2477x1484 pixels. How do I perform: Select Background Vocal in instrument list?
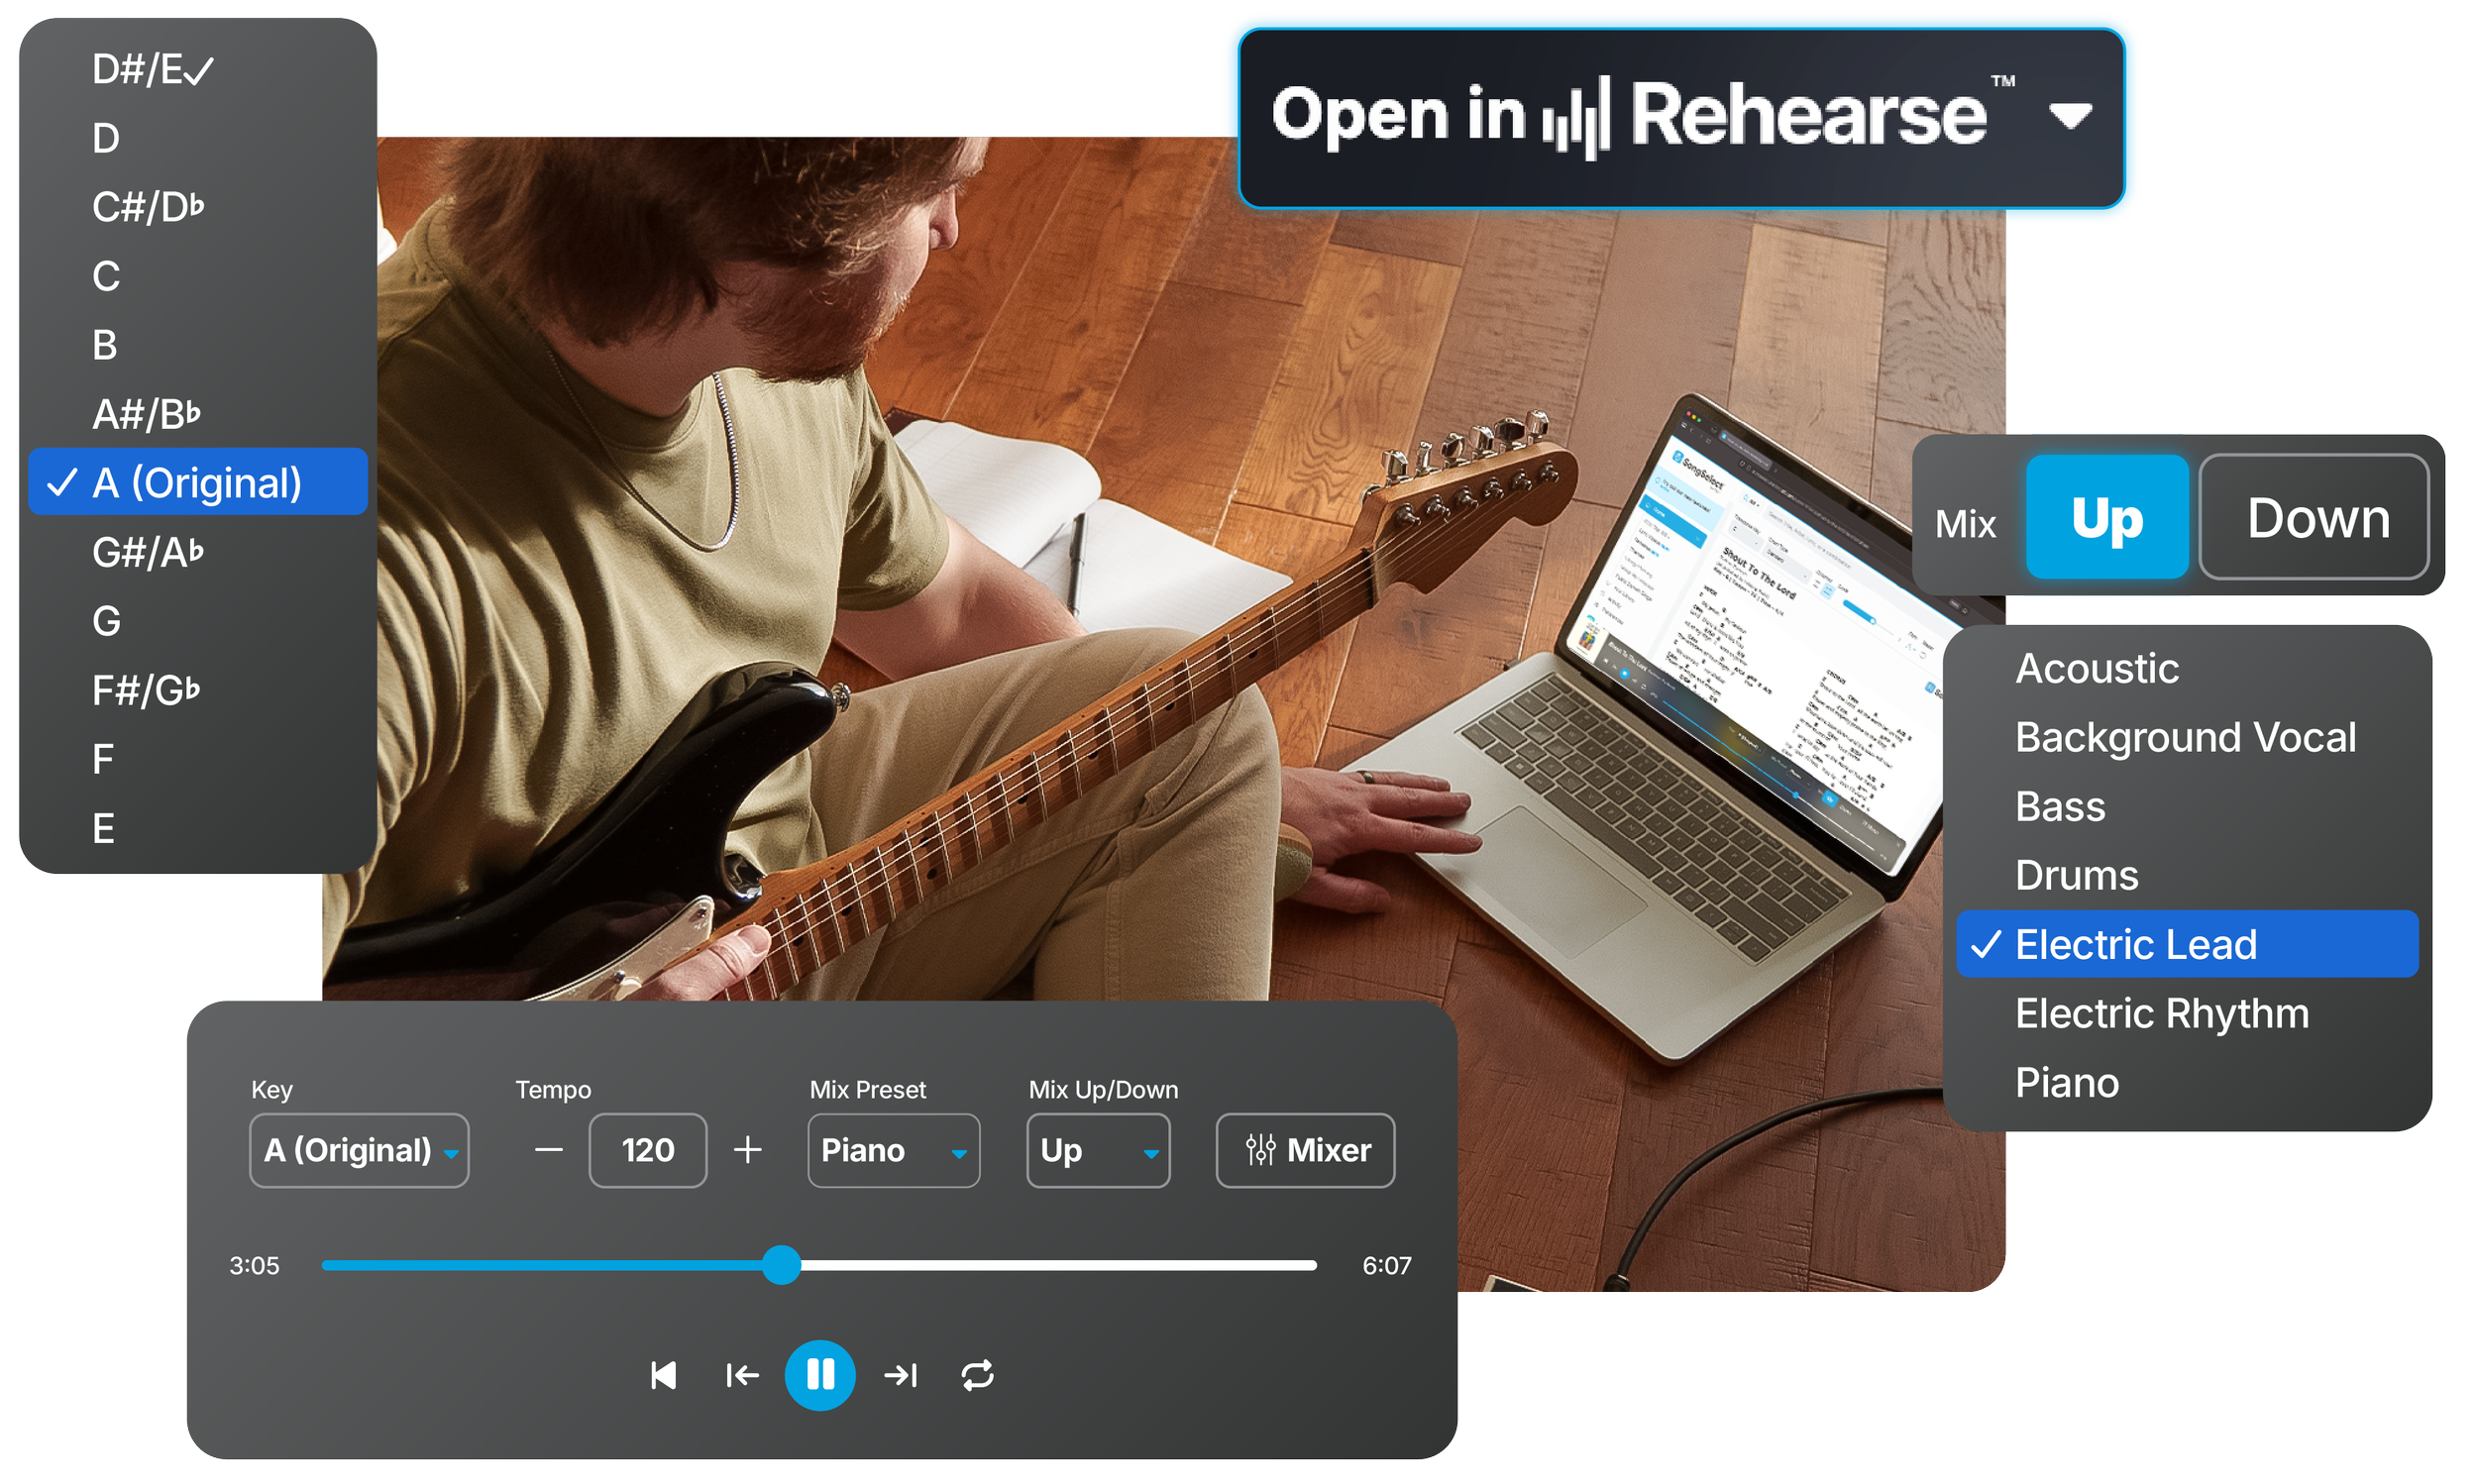point(2185,737)
